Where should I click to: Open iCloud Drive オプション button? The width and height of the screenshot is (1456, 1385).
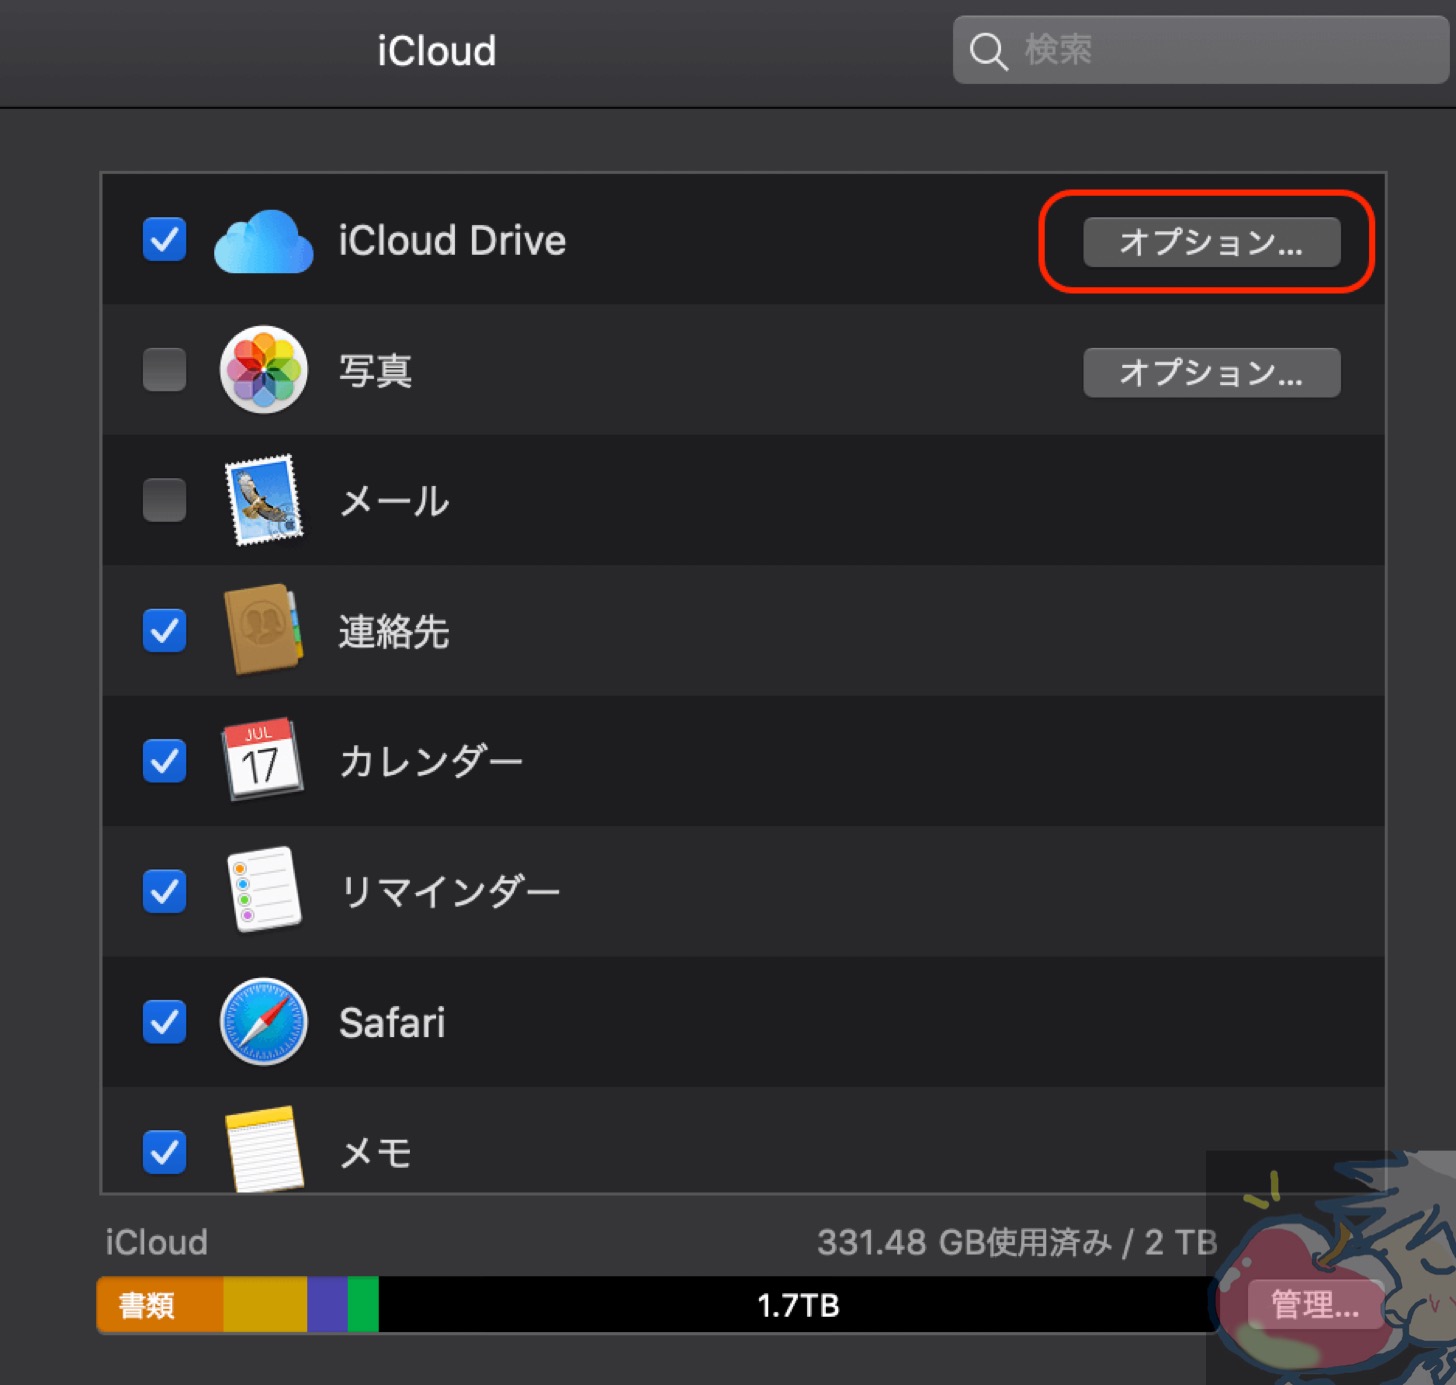(x=1211, y=242)
